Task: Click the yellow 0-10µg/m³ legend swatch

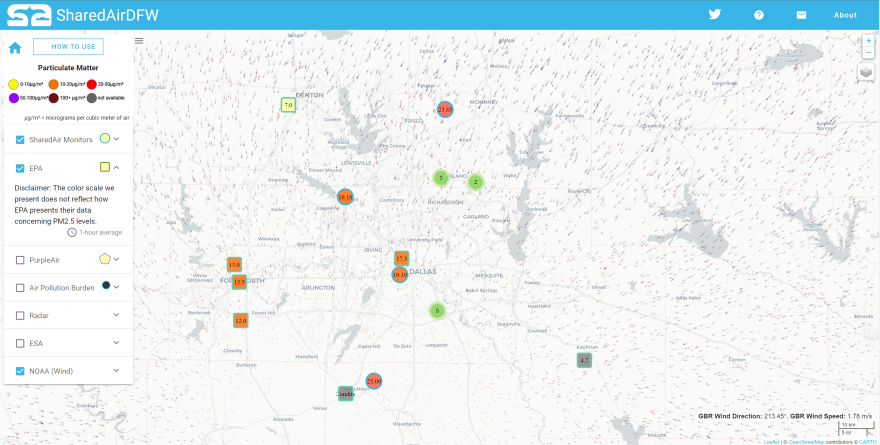Action: tap(13, 84)
